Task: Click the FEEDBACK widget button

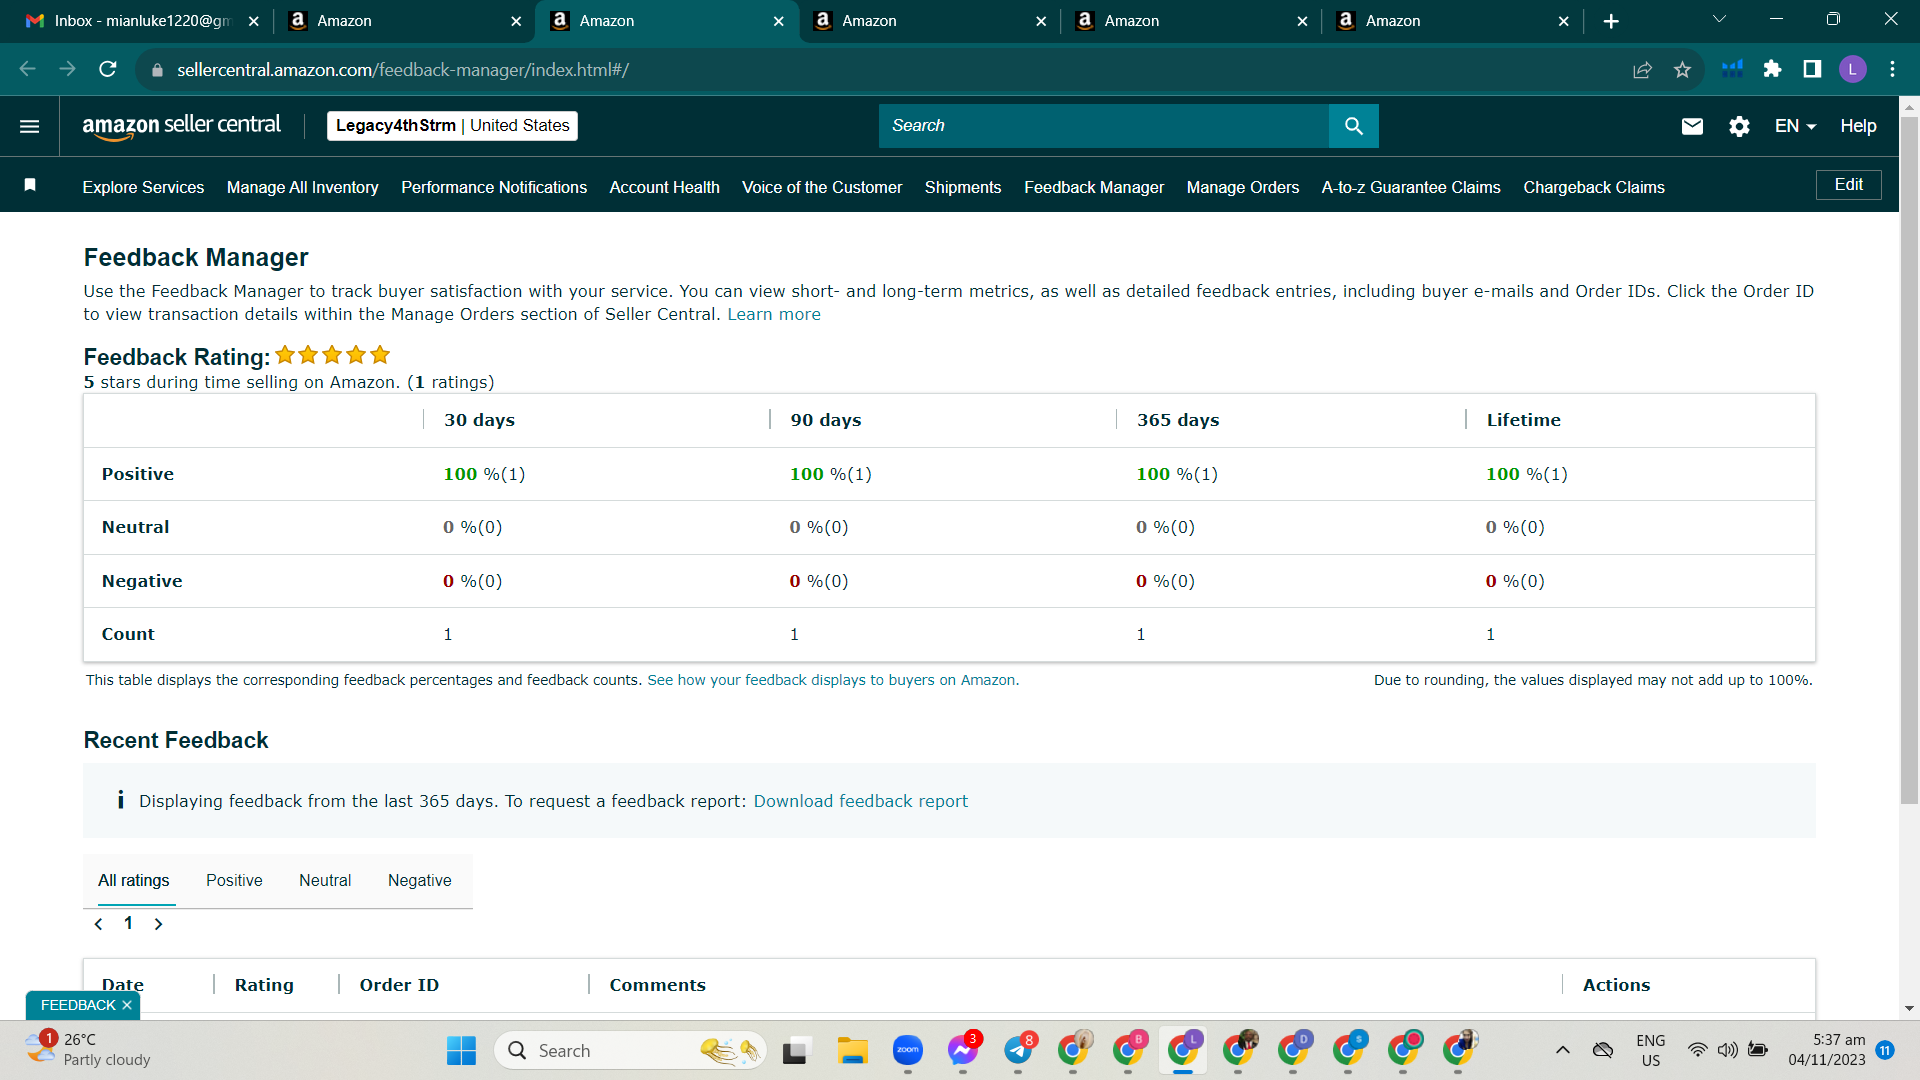Action: pyautogui.click(x=78, y=1005)
